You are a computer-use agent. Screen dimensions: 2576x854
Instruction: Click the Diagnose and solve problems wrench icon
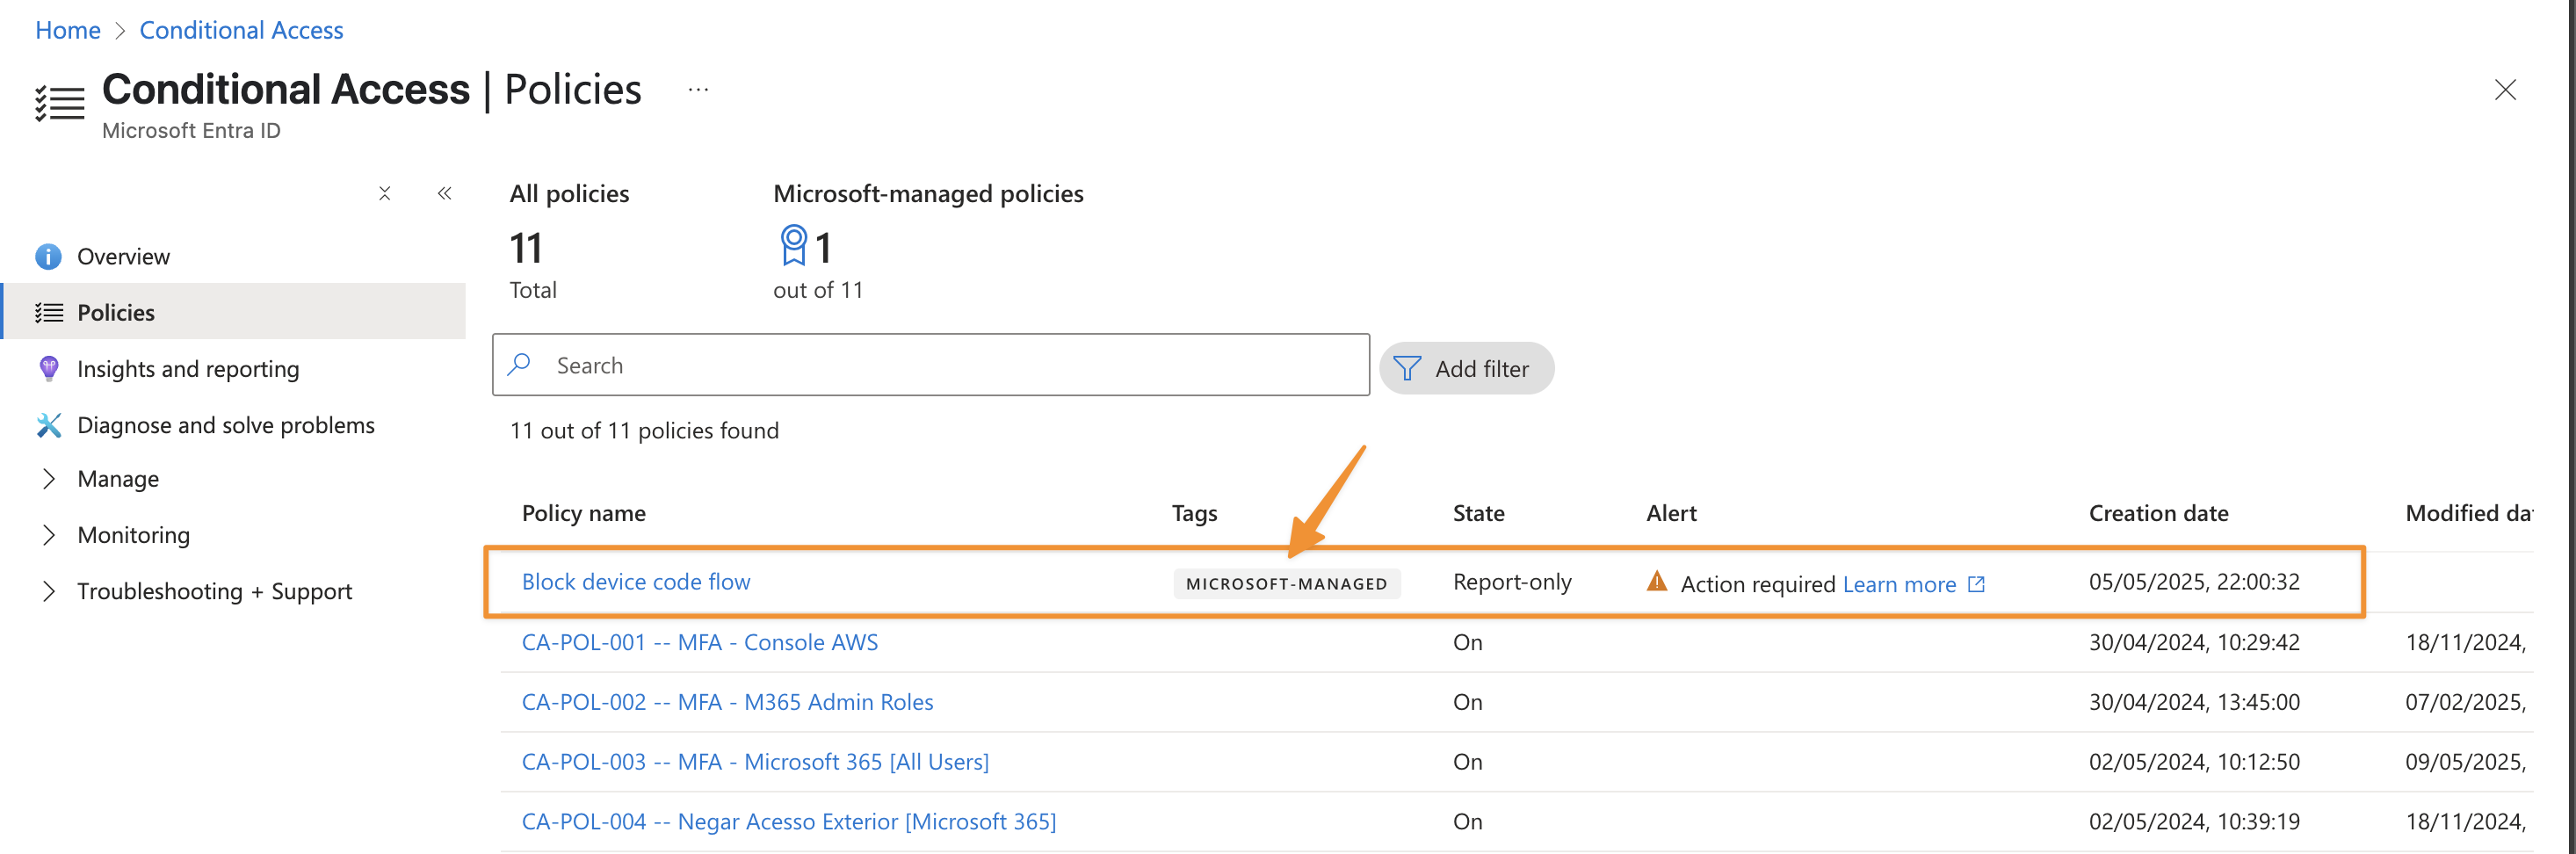coord(48,425)
